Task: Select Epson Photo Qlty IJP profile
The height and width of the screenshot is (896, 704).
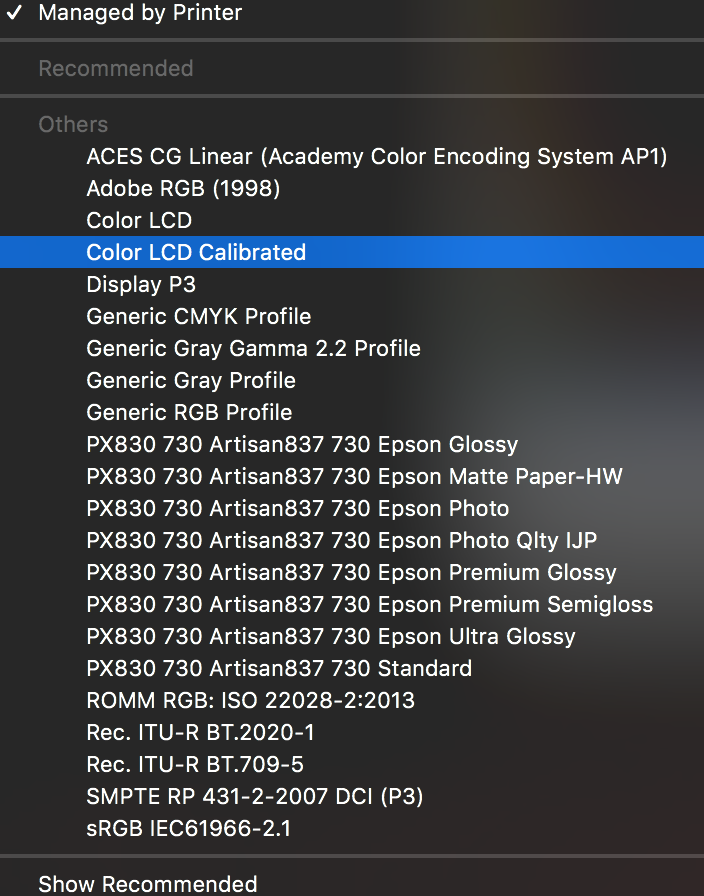Action: coord(341,540)
